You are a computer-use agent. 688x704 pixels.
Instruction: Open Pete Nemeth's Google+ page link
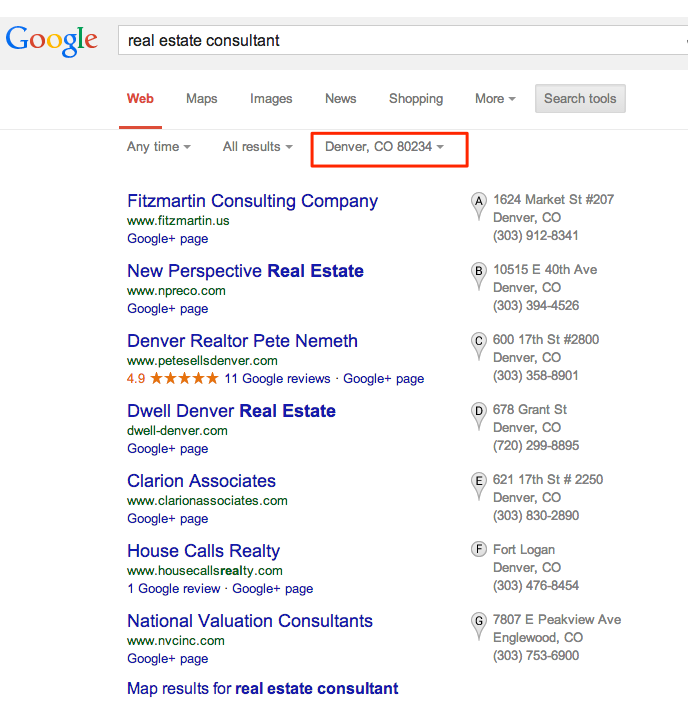coord(384,378)
